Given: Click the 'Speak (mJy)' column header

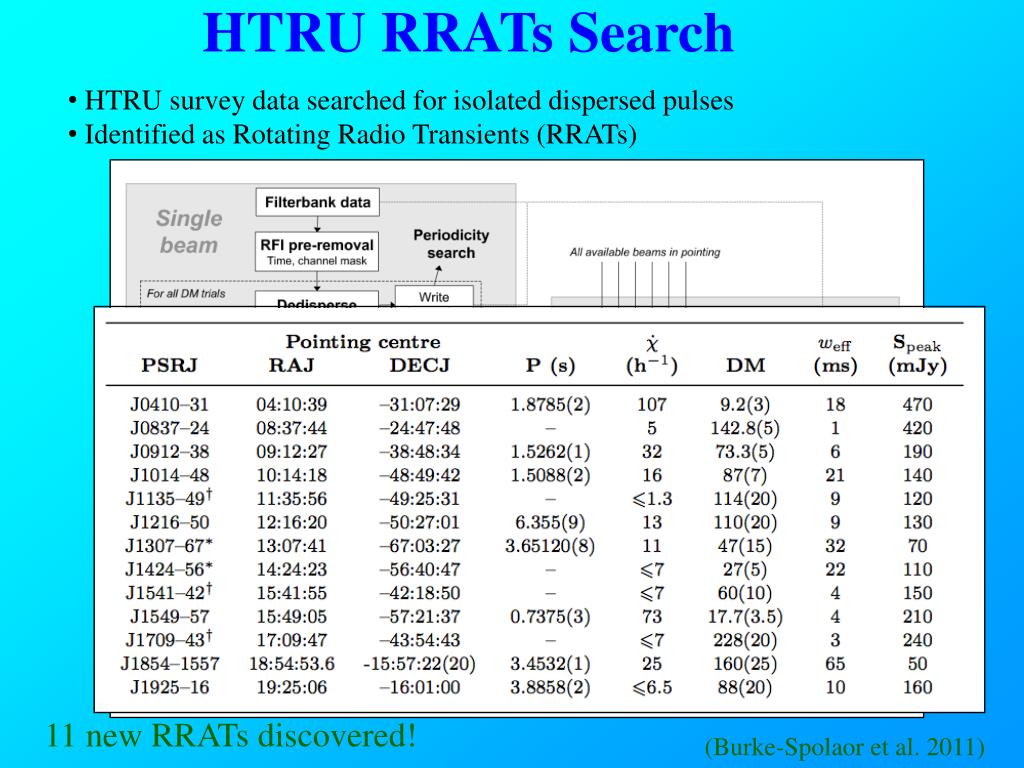Looking at the screenshot, I should tap(918, 355).
